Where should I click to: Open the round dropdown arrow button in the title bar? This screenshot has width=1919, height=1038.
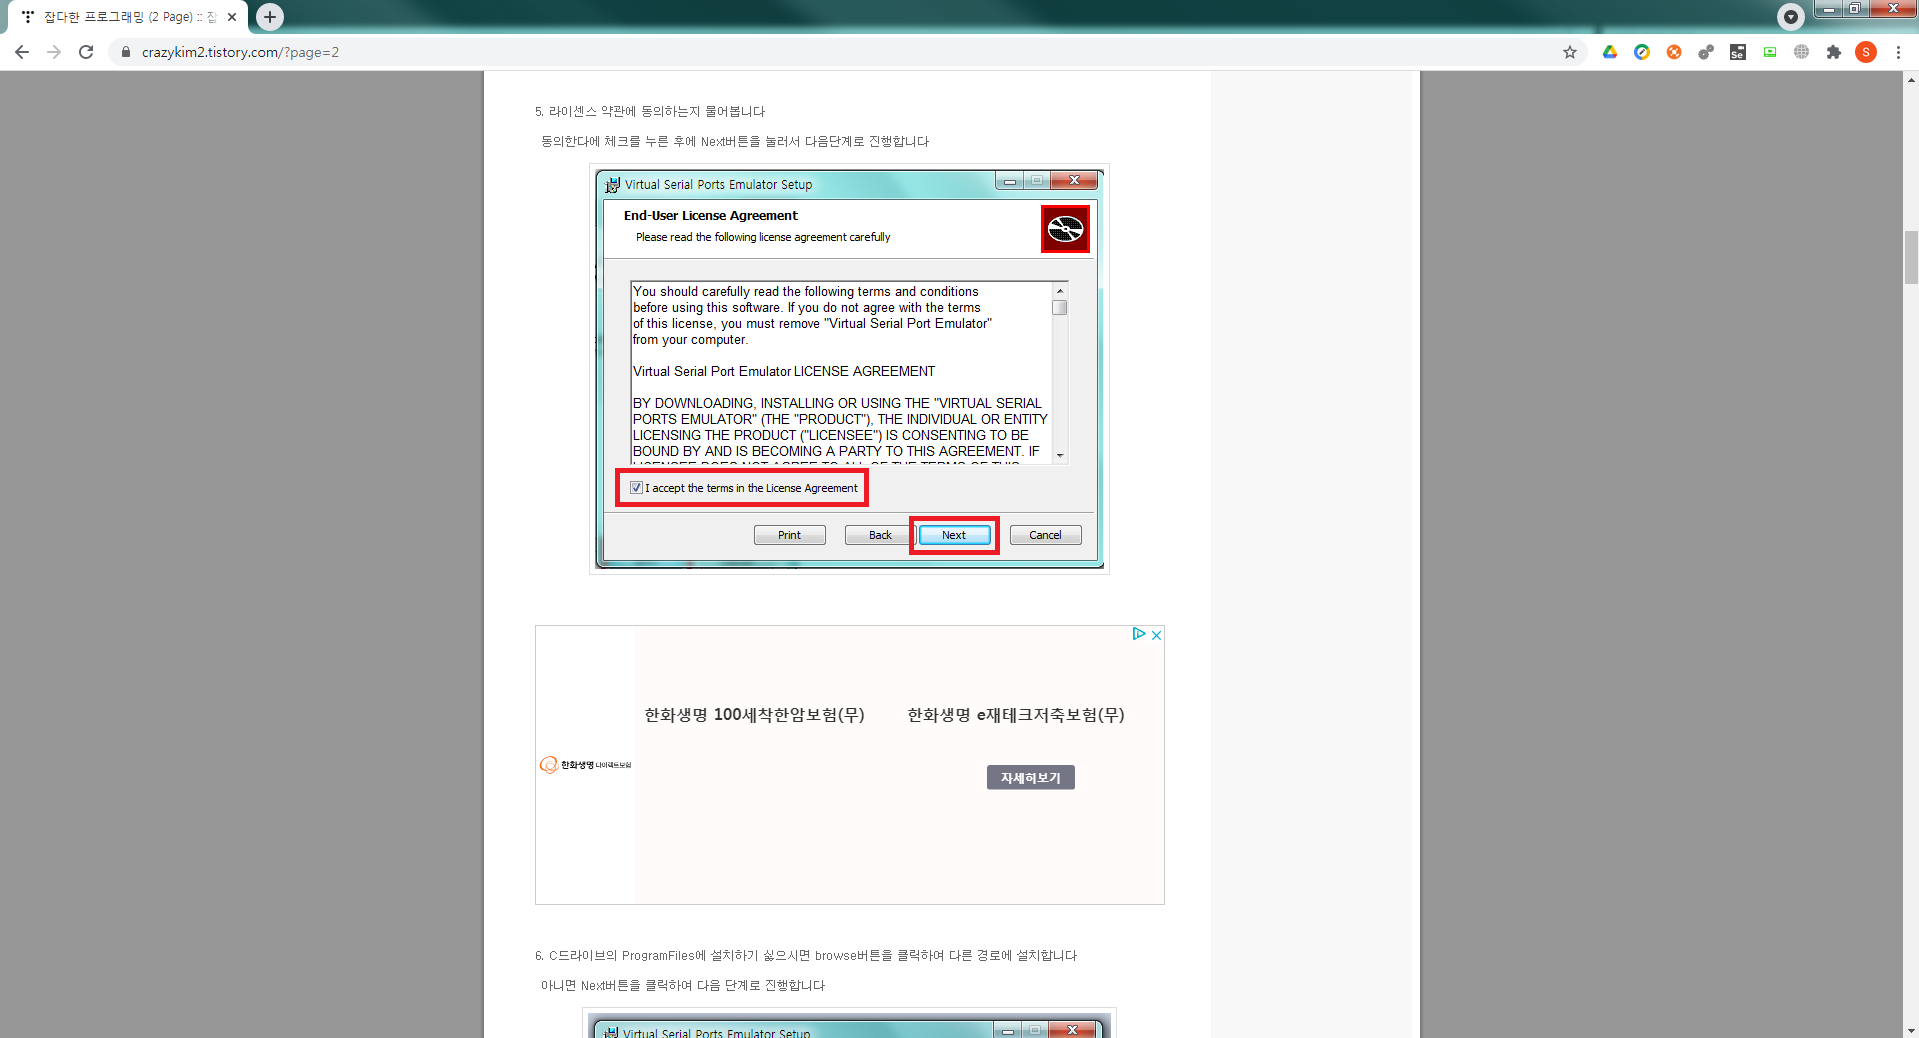tap(1791, 16)
